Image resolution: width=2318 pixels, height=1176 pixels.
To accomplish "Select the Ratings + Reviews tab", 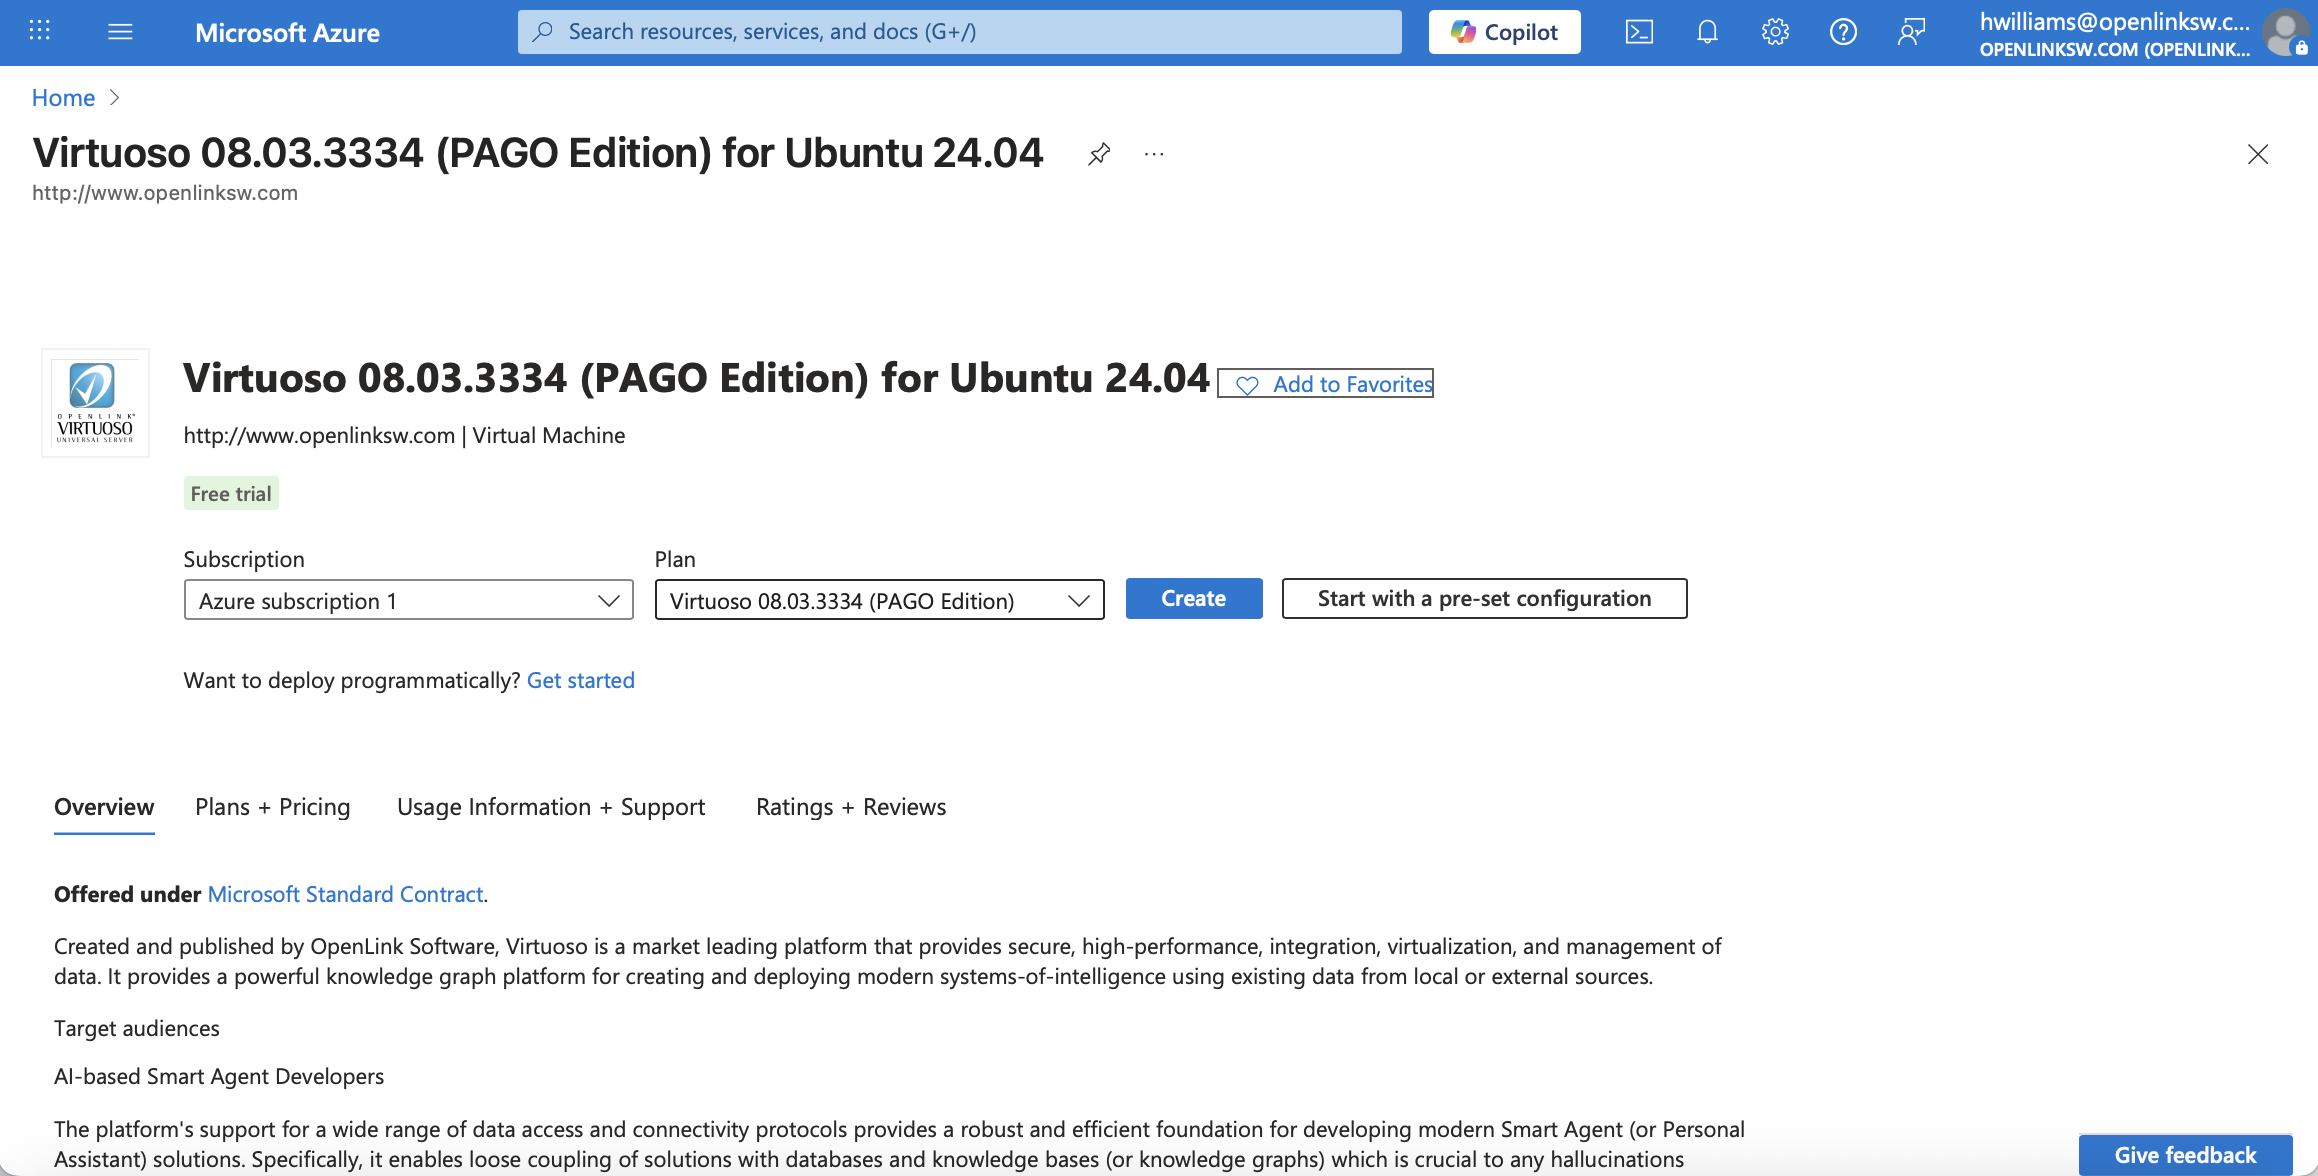I will pyautogui.click(x=850, y=807).
